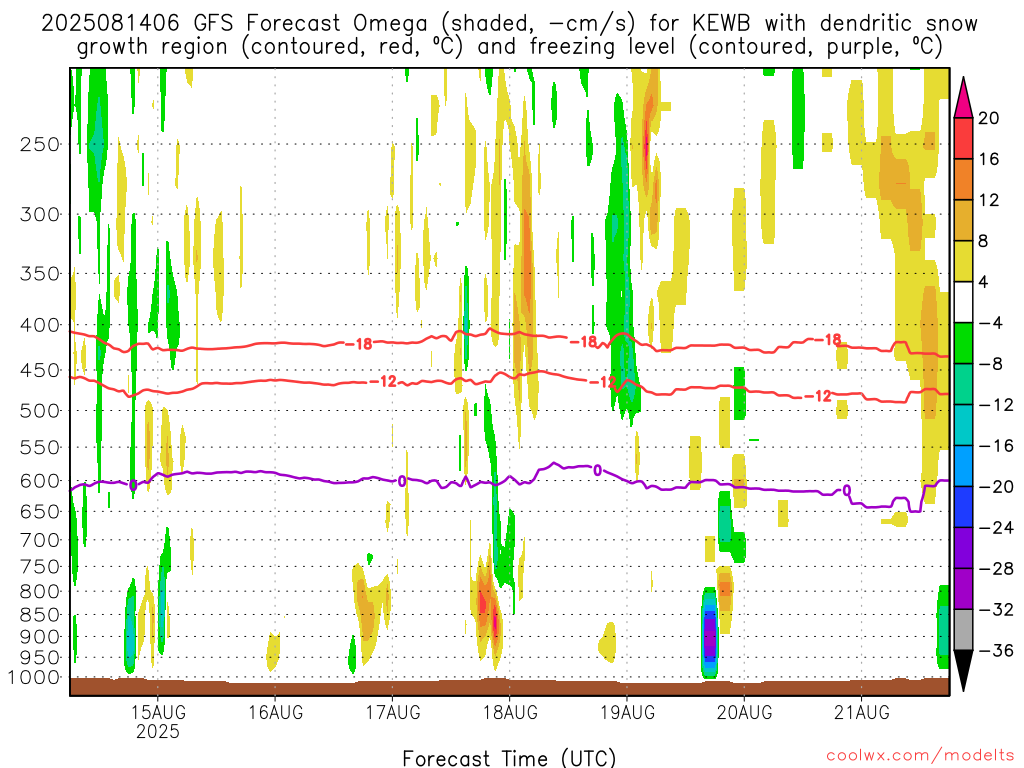This screenshot has height=768, width=1024.
Task: Click the 1000 pressure level label
Action: pos(34,678)
